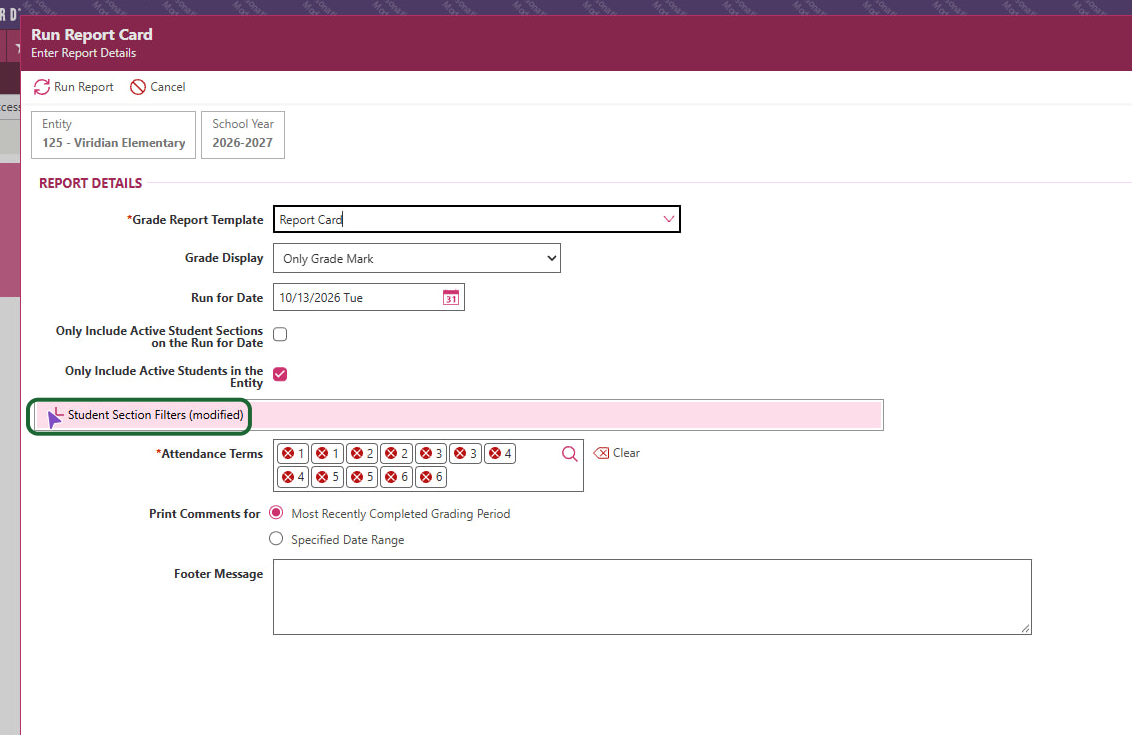Cancel the report card dialog
Viewport: 1132px width, 735px height.
pyautogui.click(x=158, y=87)
